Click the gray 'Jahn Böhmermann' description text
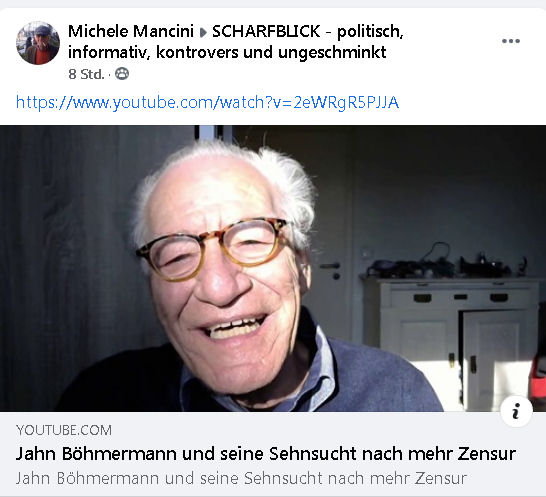Image resolution: width=546 pixels, height=497 pixels. [x=241, y=478]
